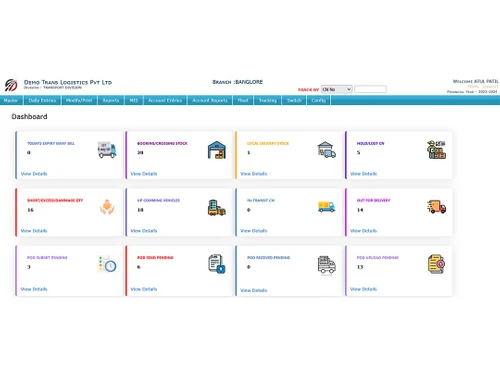Viewport: 500px width, 375px height.
Task: Click the Dashboard heading
Action: [29, 117]
